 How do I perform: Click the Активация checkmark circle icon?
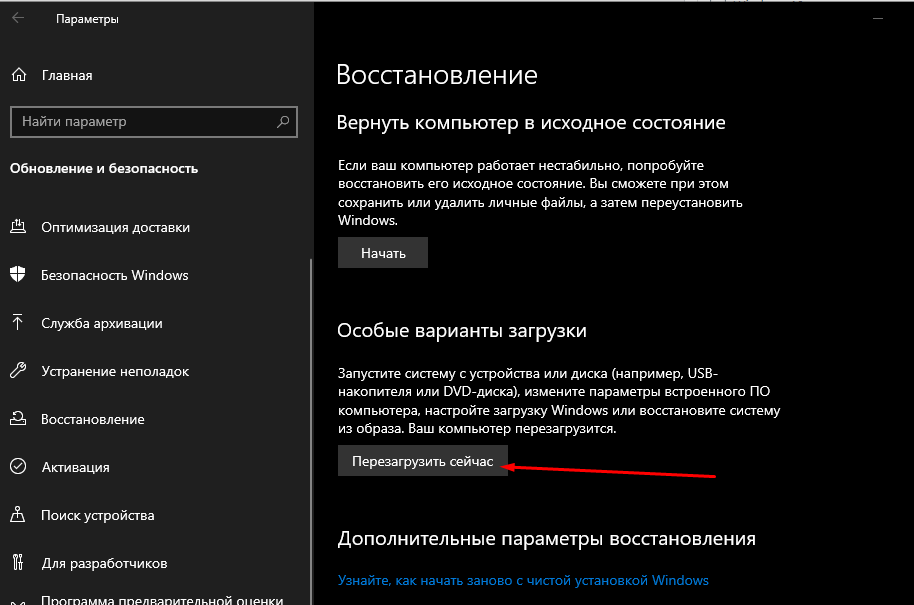coord(18,467)
